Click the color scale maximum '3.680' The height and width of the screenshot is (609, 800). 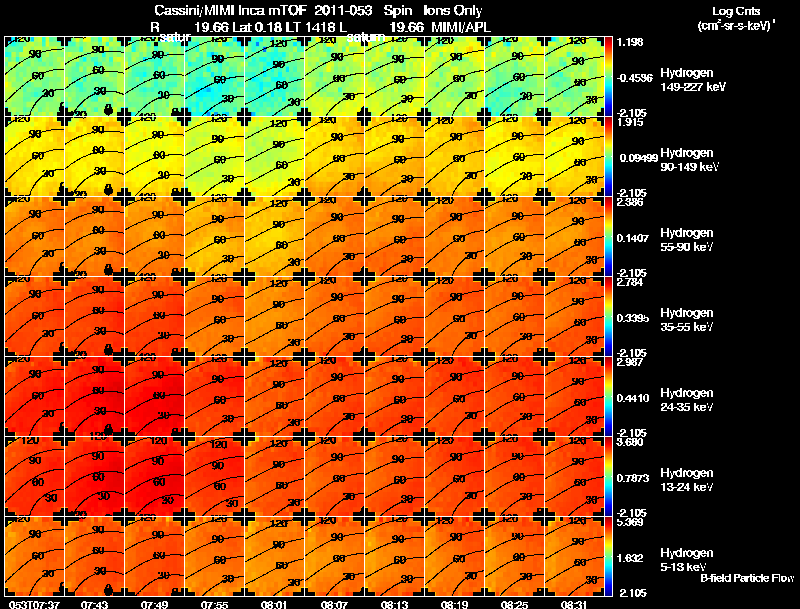point(630,442)
